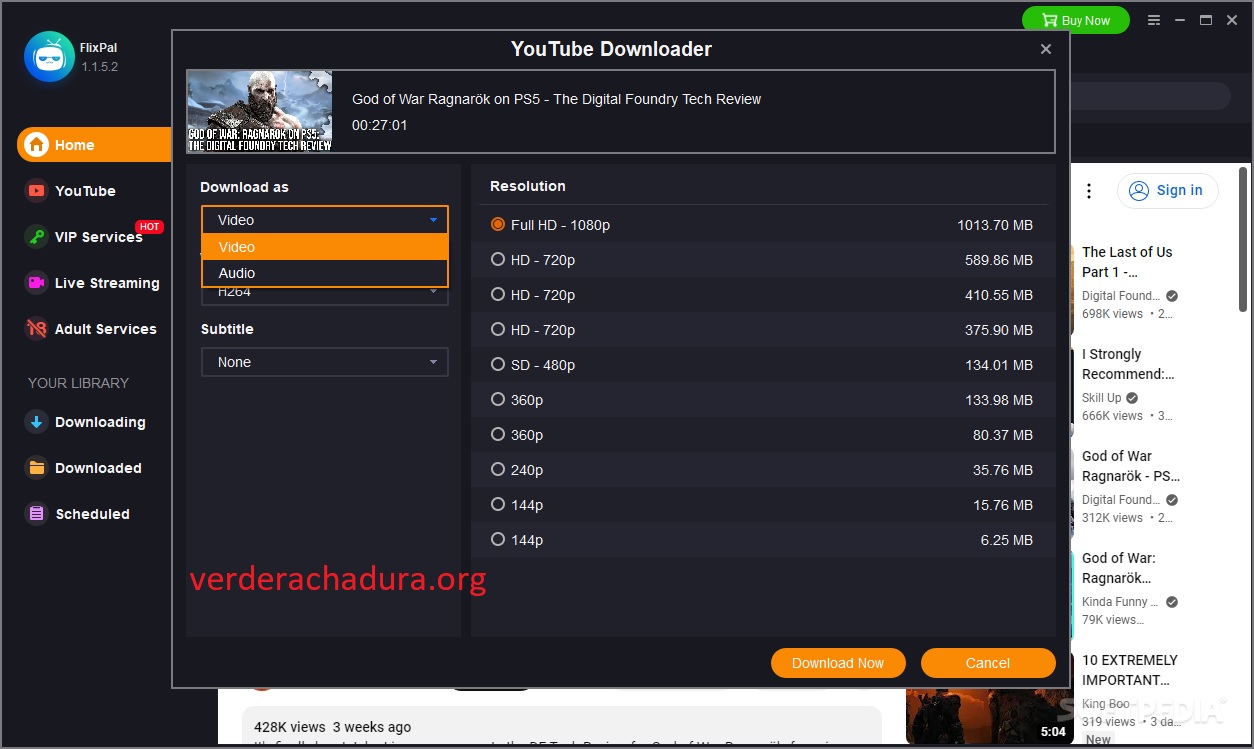The height and width of the screenshot is (749, 1254).
Task: Open I Strongly Recommend video link
Action: [1128, 364]
